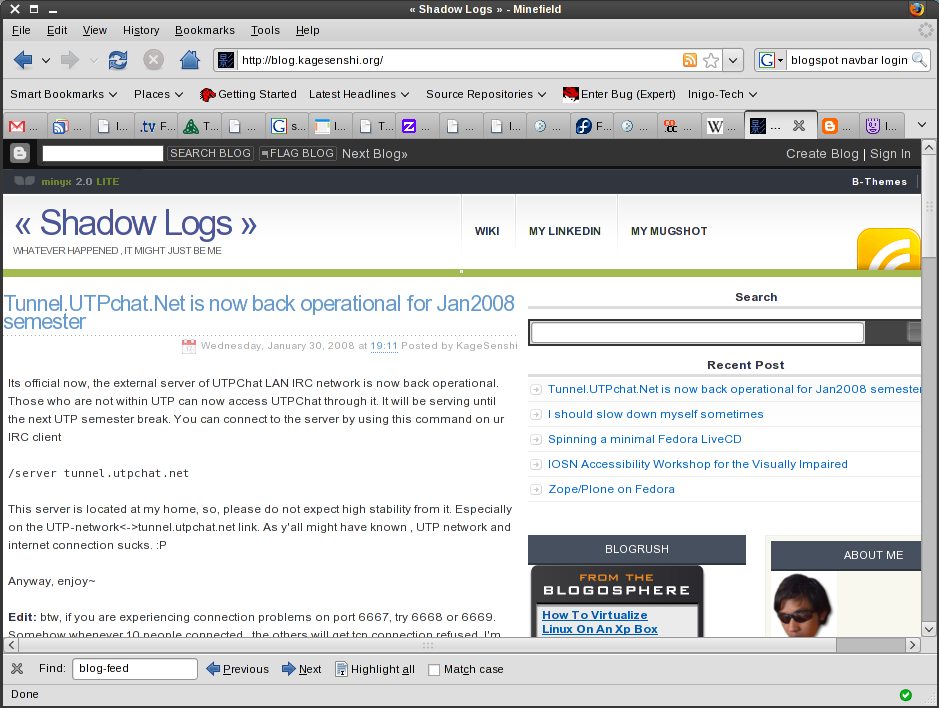
Task: Close the current Shadow Logs tab
Action: [x=798, y=126]
